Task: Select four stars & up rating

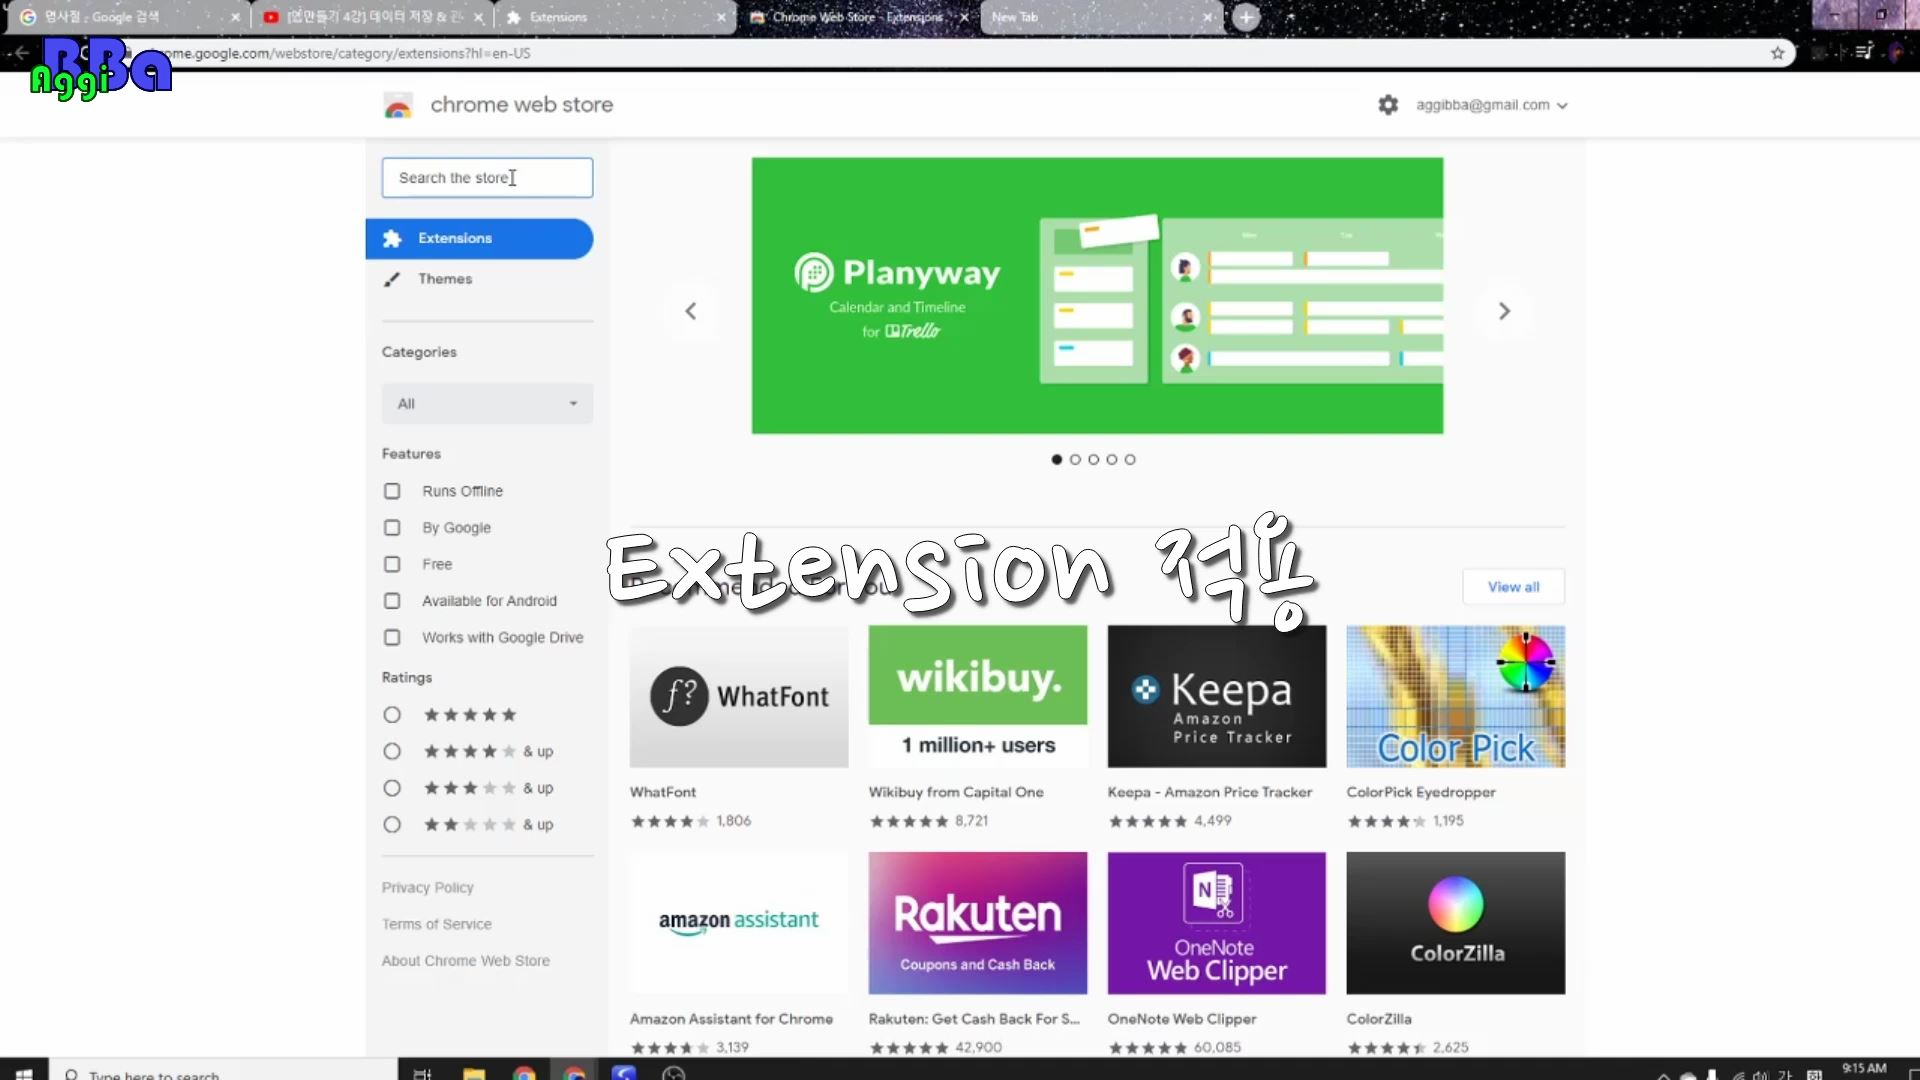Action: pyautogui.click(x=392, y=751)
